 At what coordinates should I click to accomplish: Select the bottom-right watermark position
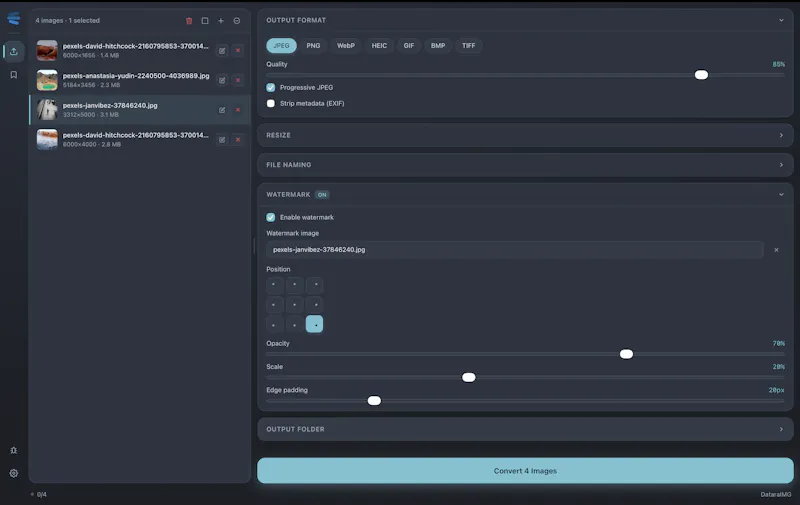(315, 324)
